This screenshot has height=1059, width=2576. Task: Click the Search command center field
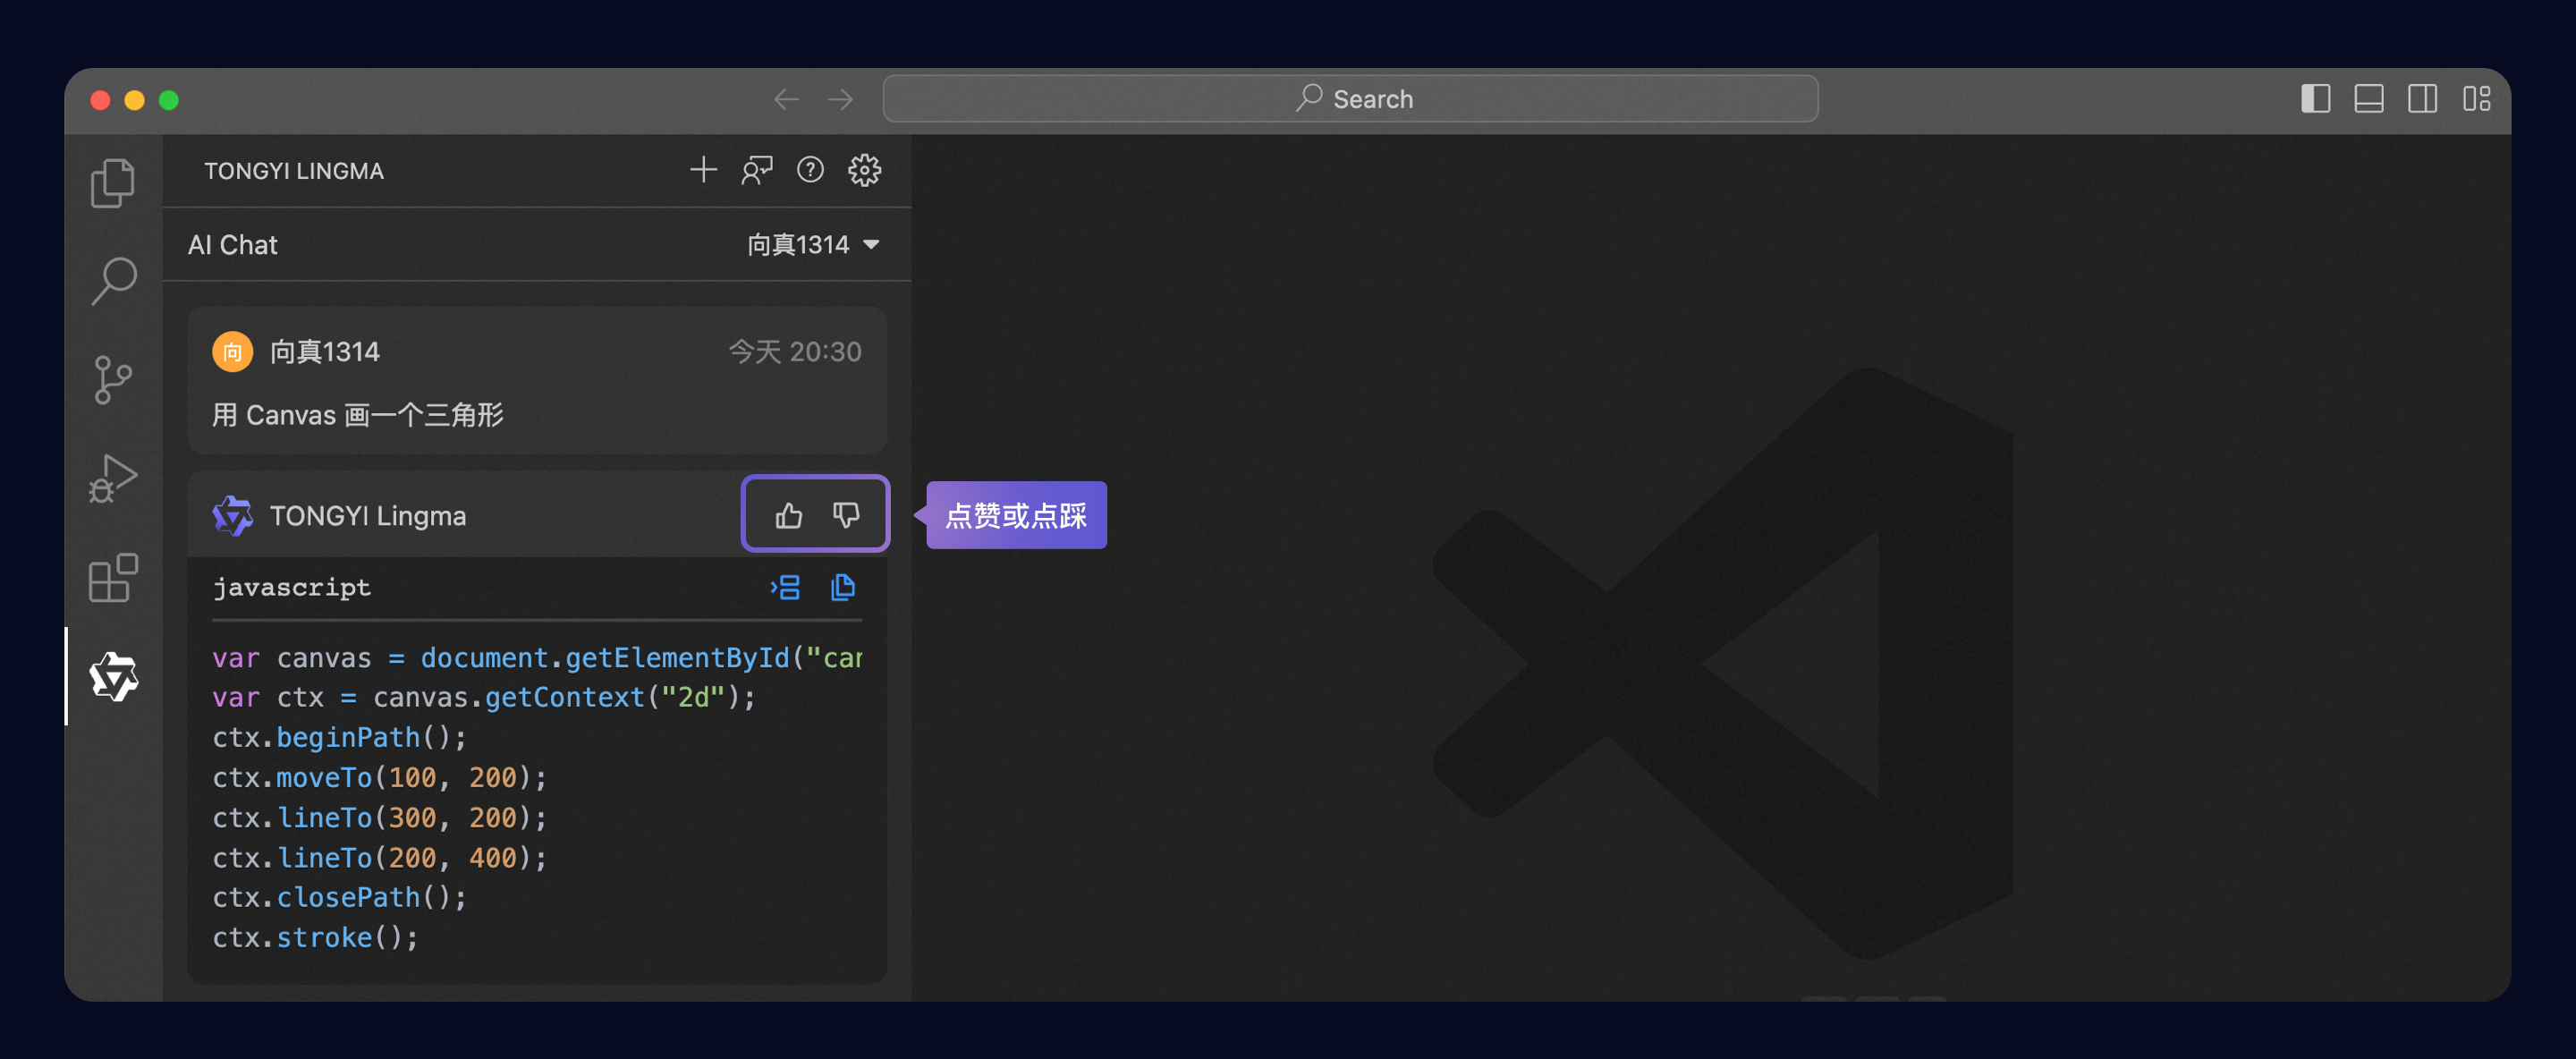pyautogui.click(x=1350, y=99)
